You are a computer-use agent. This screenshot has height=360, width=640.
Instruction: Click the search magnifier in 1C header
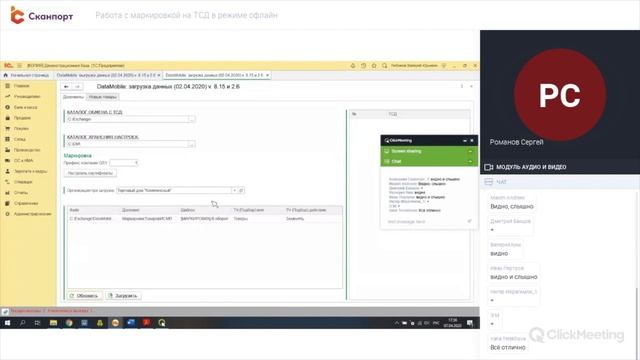pyautogui.click(x=384, y=65)
